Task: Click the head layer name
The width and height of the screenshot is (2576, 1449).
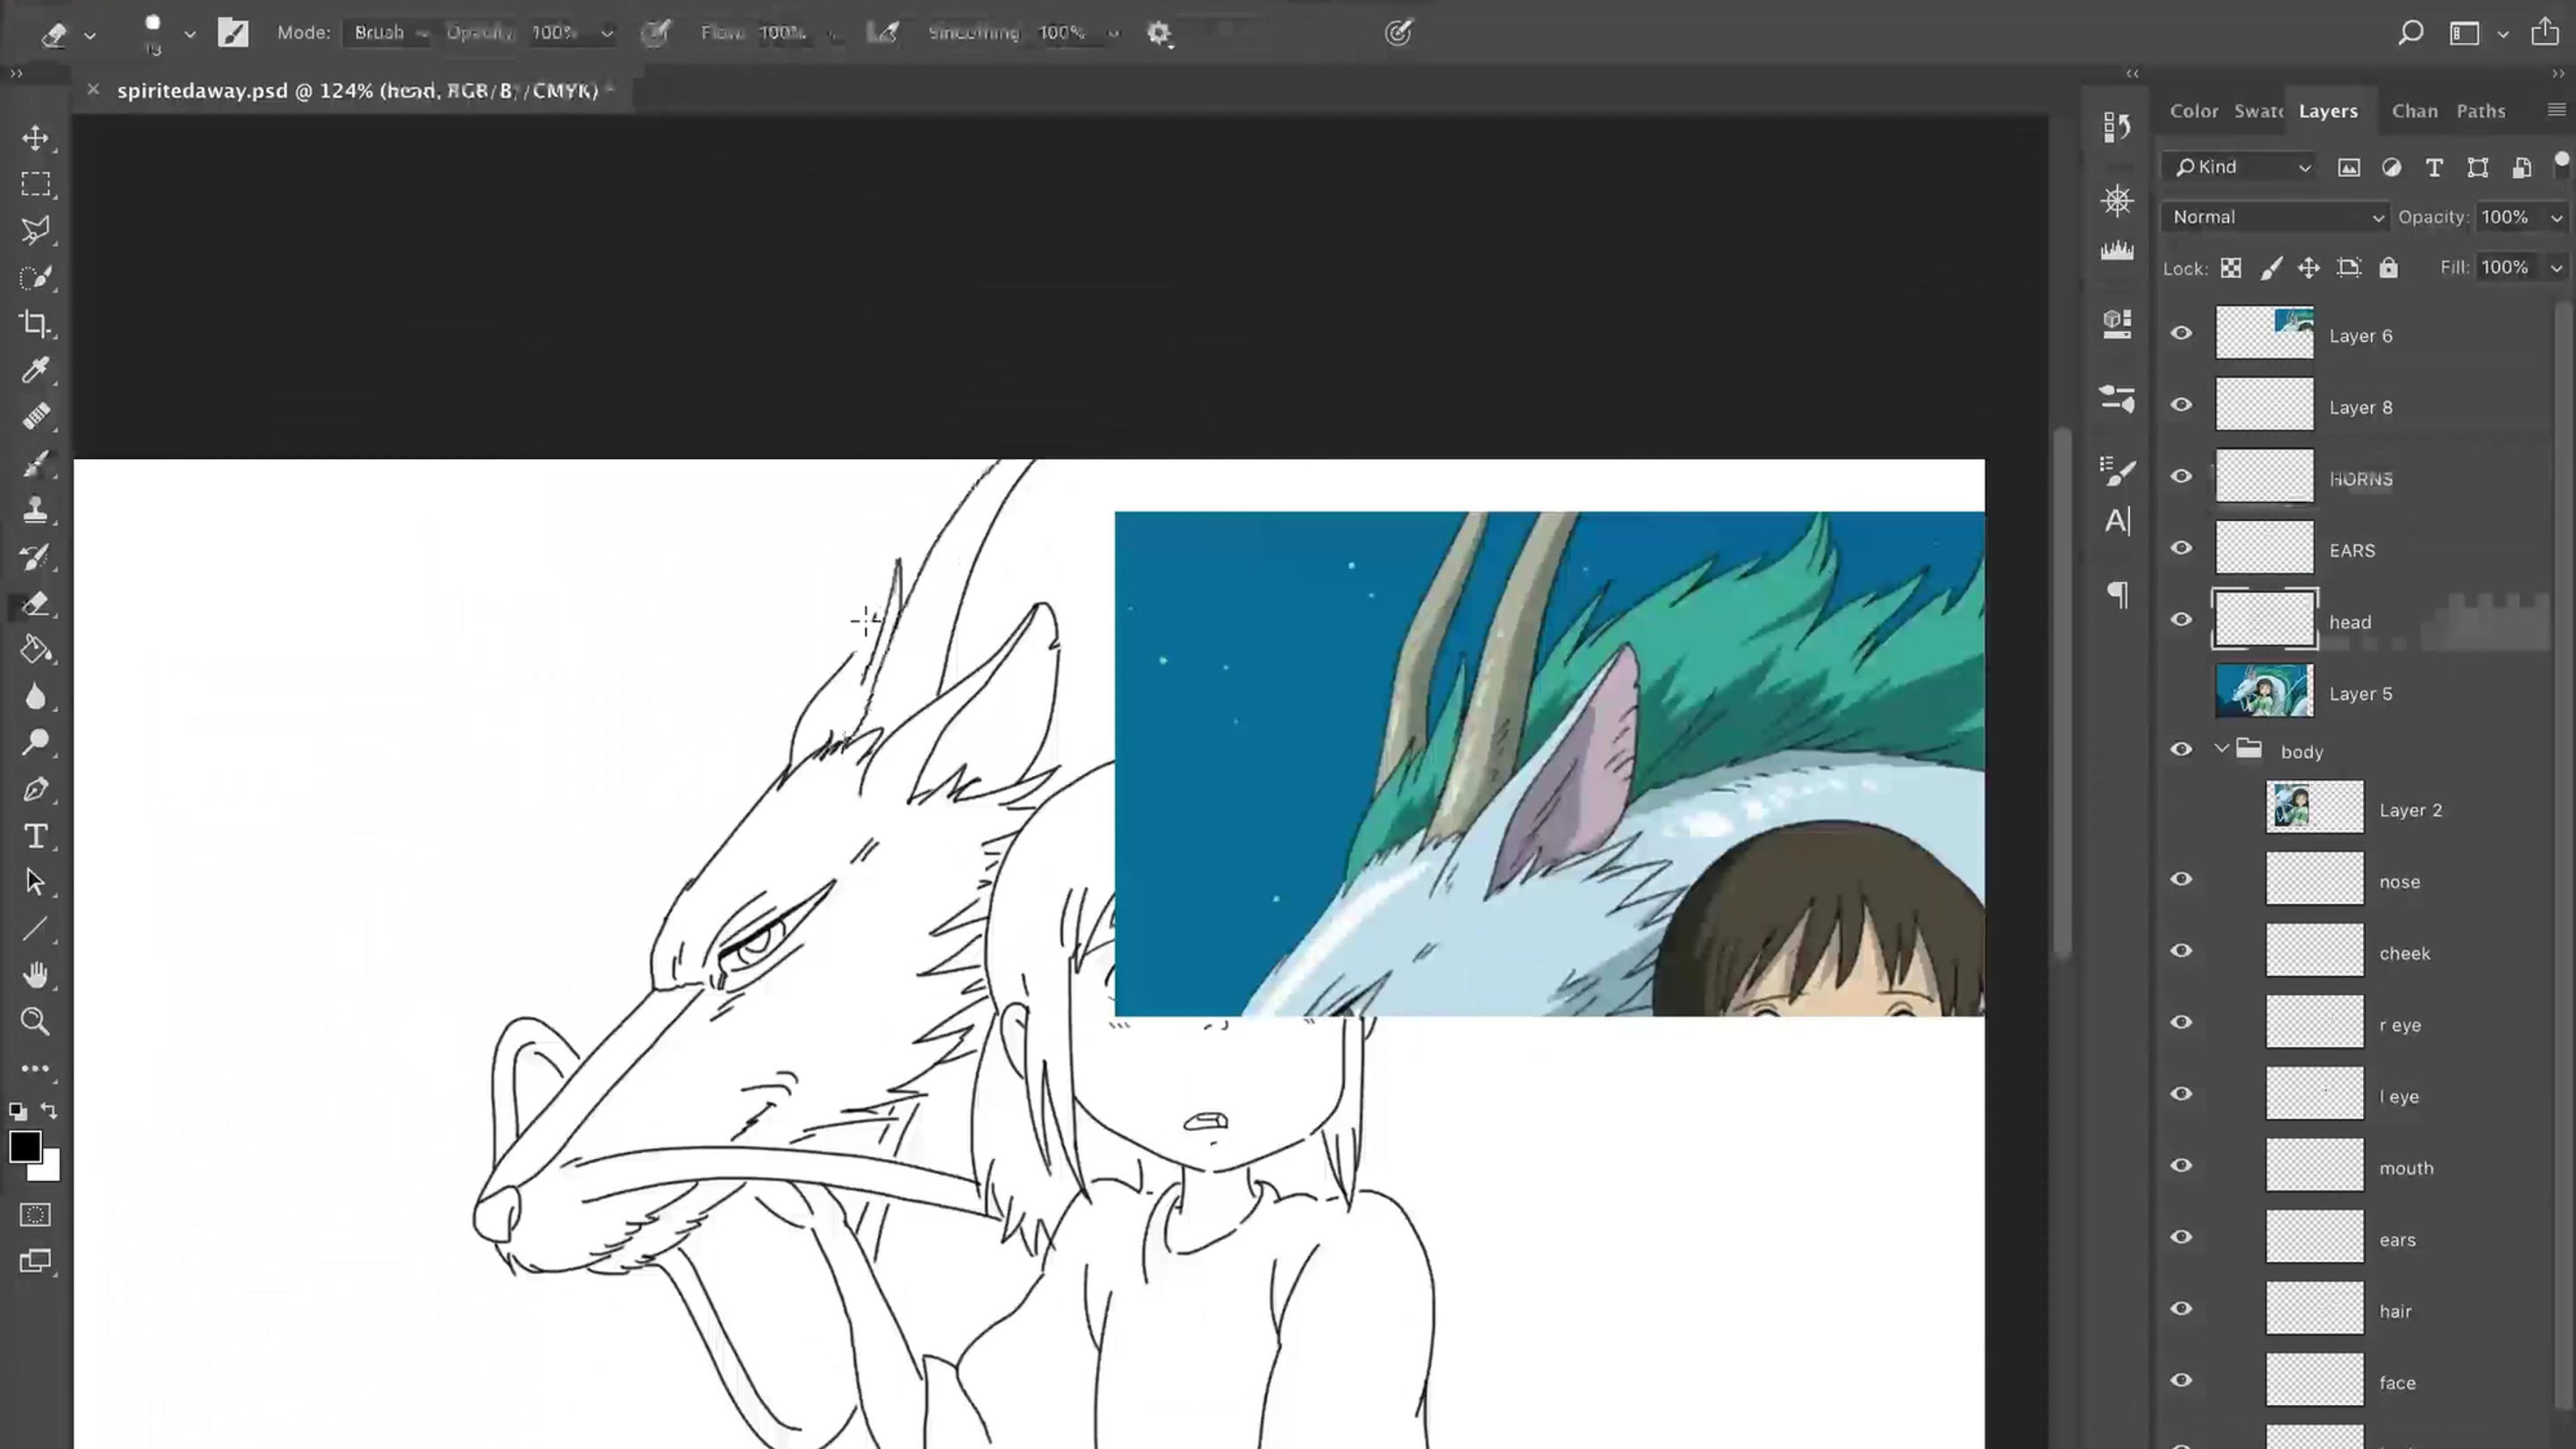Action: 2350,621
